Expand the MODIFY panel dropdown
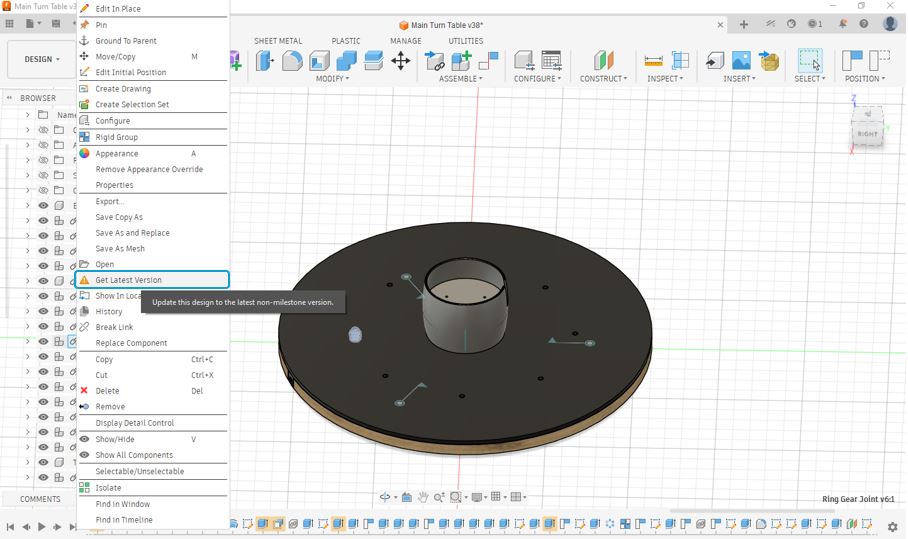This screenshot has height=539, width=908. click(333, 79)
